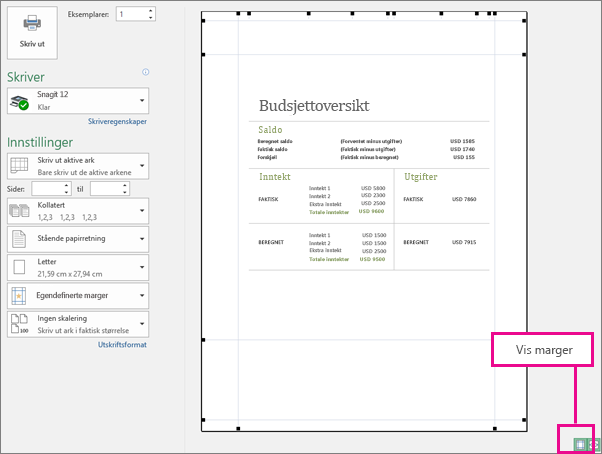The height and width of the screenshot is (454, 602).
Task: Click the bottom-right margin handle on preview
Action: (x=524, y=420)
